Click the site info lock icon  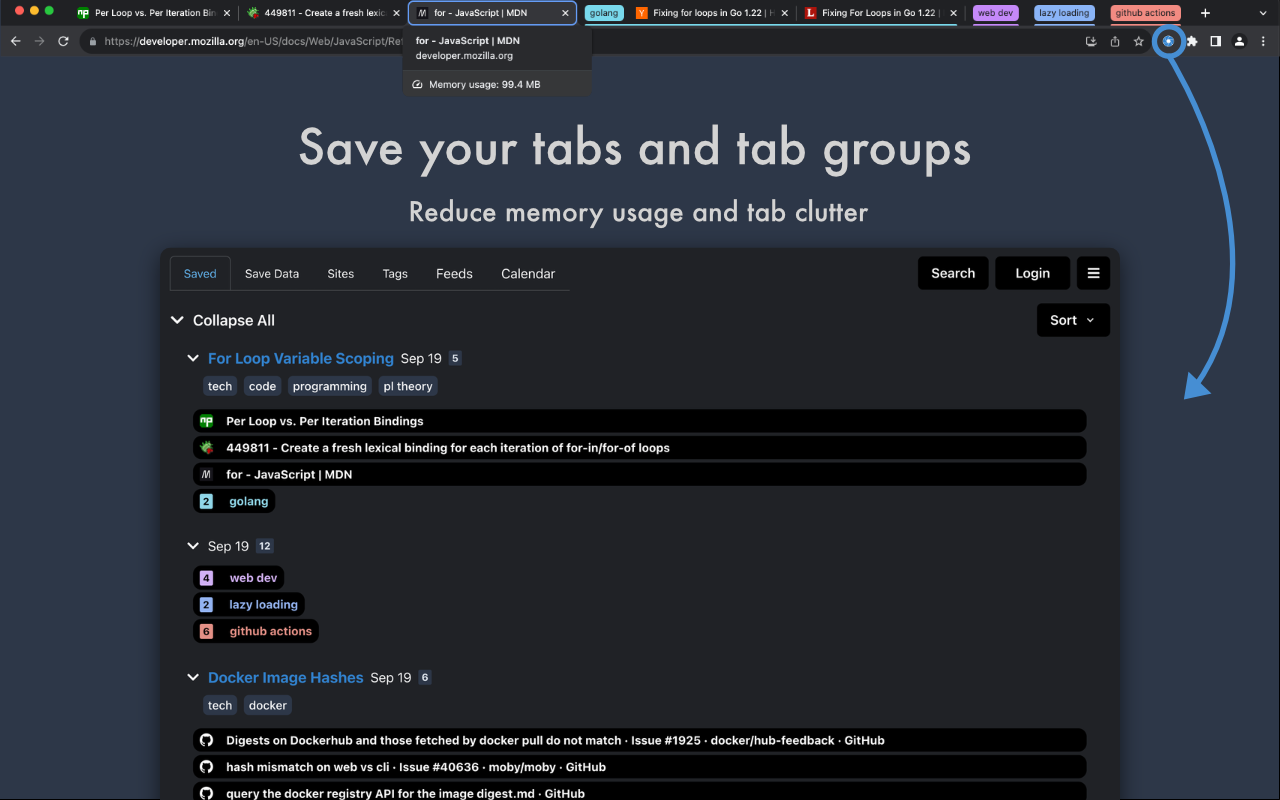pos(93,41)
